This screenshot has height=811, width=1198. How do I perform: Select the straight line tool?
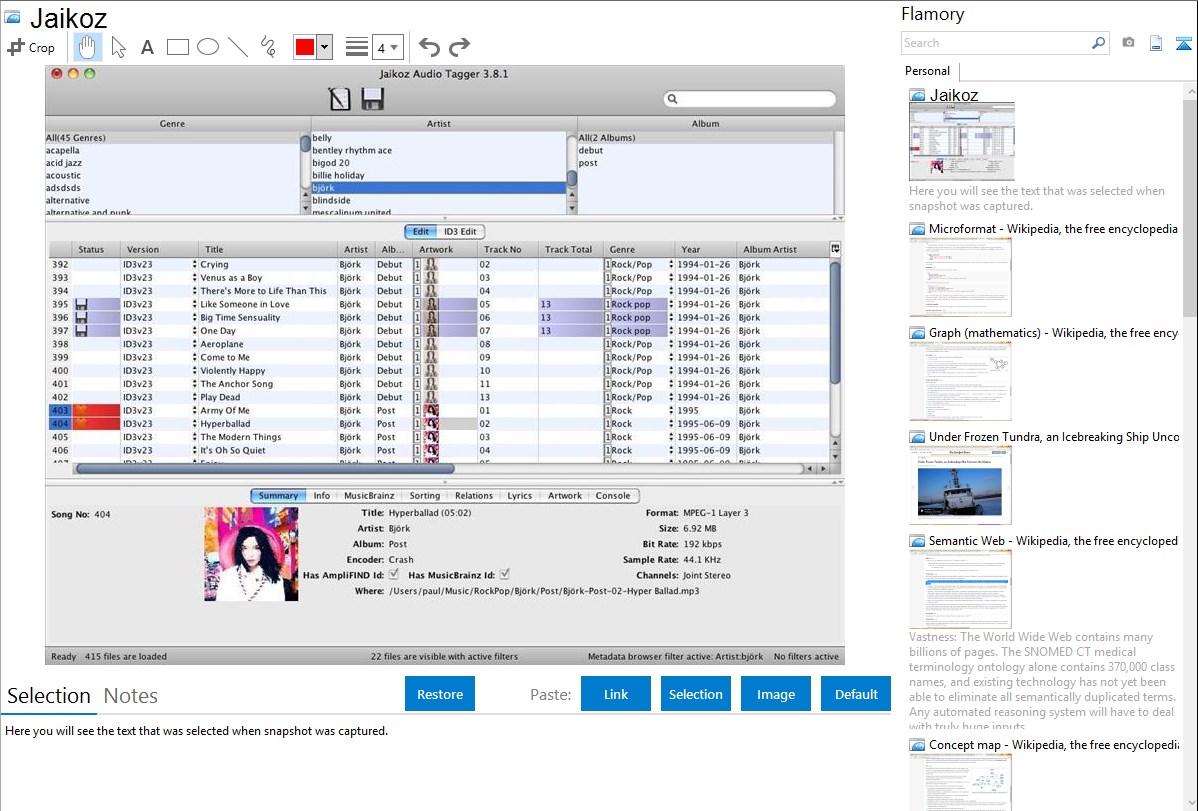(238, 47)
